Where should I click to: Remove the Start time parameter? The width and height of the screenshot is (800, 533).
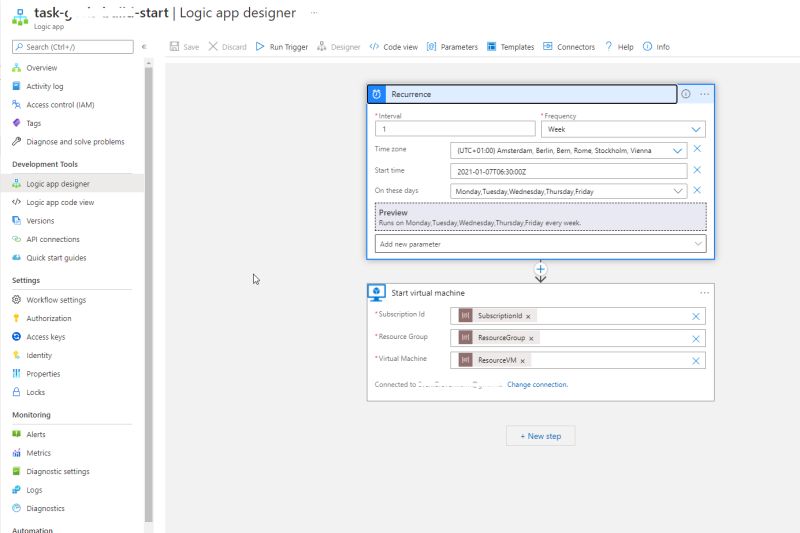coord(697,169)
